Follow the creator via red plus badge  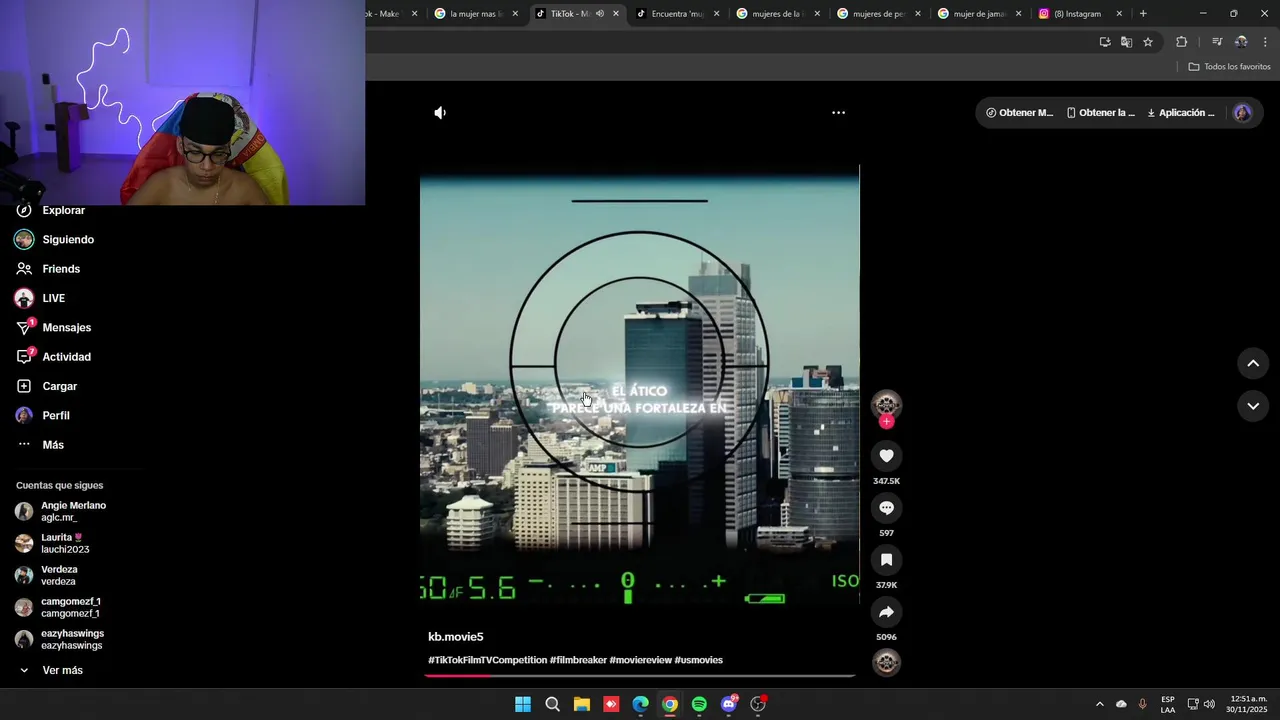pyautogui.click(x=886, y=422)
